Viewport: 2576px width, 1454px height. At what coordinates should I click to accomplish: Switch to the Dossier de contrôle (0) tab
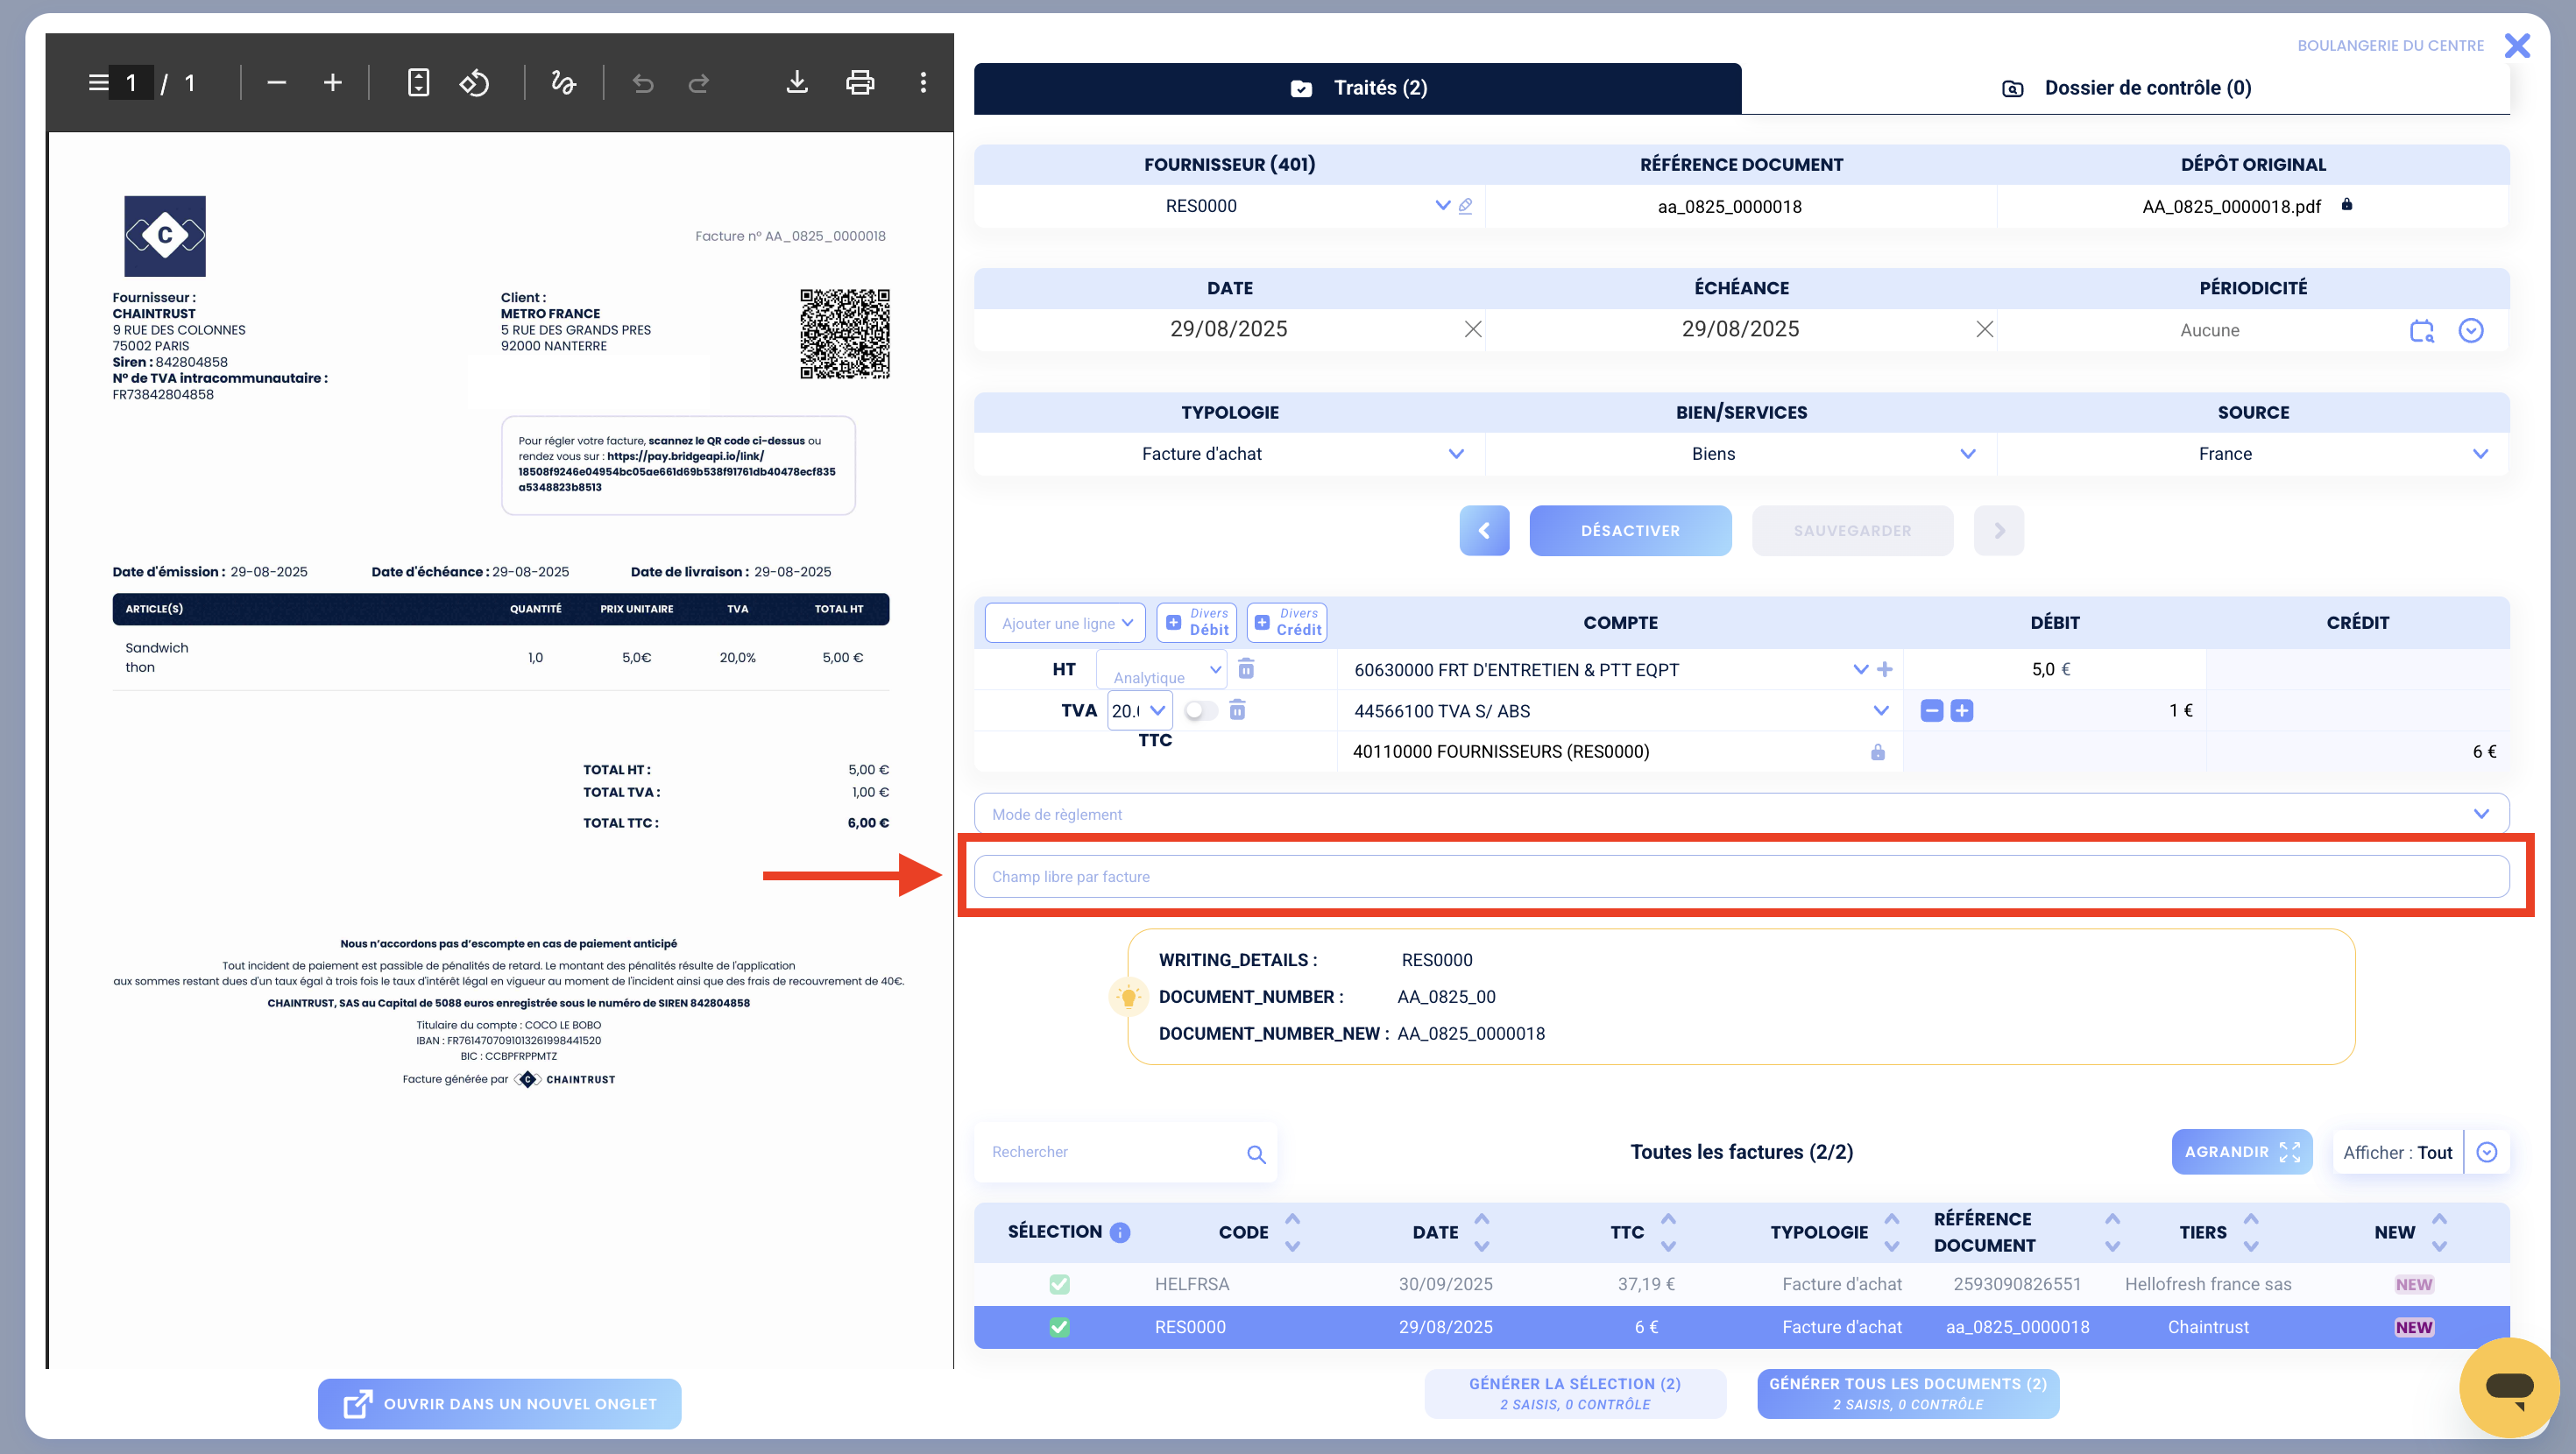coord(2126,88)
